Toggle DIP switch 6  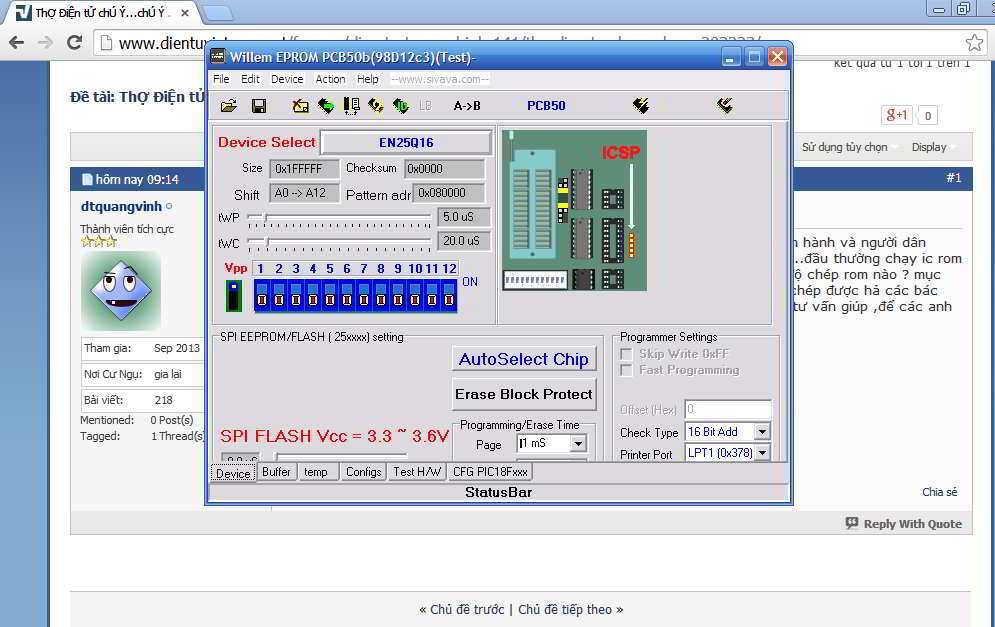pyautogui.click(x=346, y=296)
